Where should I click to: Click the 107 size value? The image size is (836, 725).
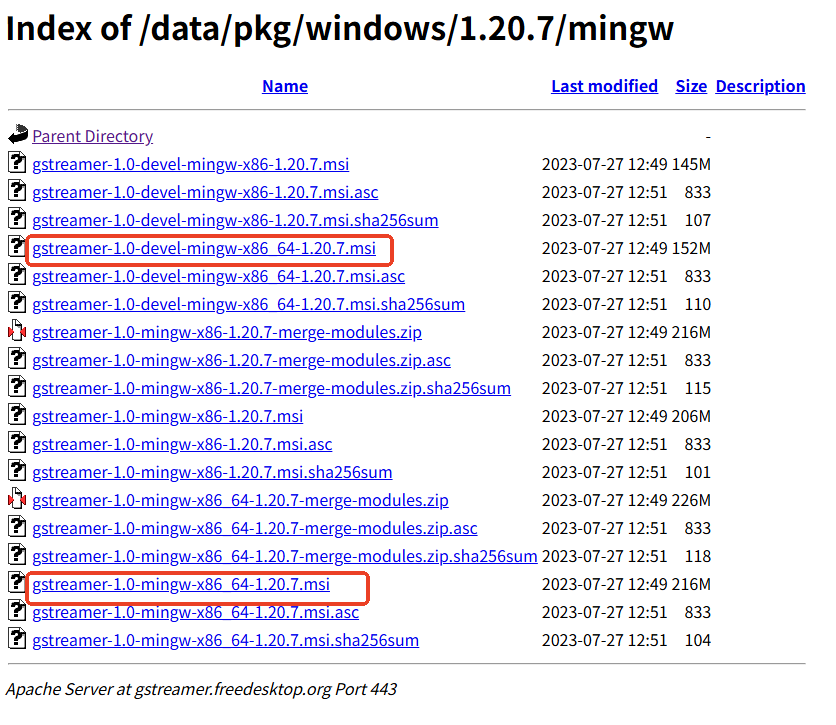pyautogui.click(x=697, y=220)
